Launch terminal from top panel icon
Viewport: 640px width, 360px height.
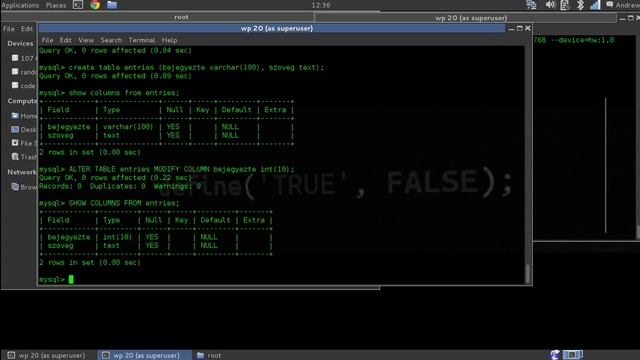(78, 5)
